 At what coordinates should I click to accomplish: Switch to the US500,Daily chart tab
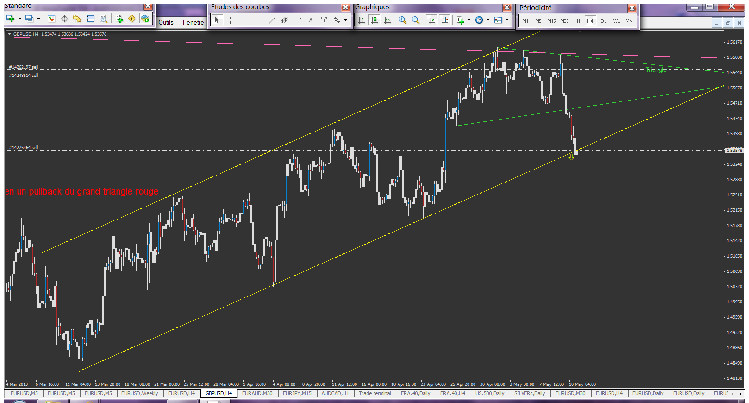(490, 393)
